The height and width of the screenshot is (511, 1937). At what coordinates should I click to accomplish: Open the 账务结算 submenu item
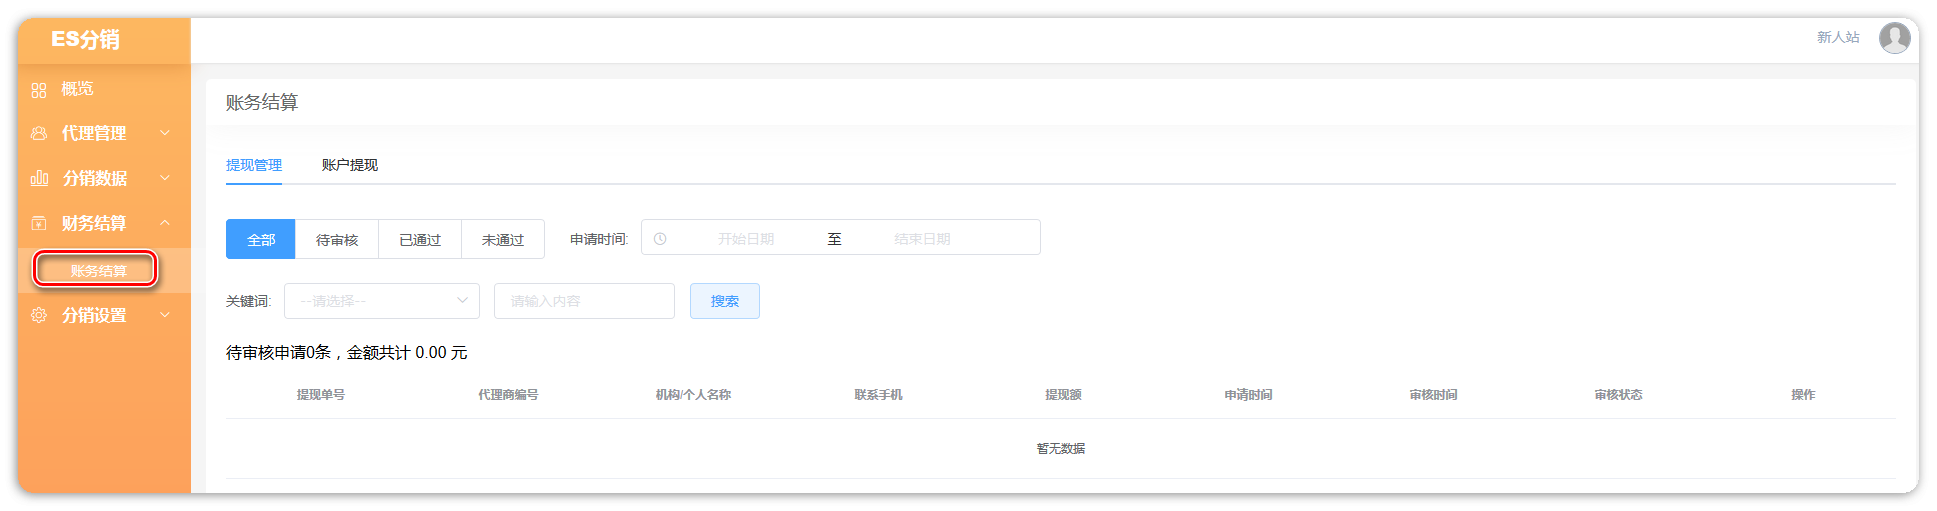pyautogui.click(x=98, y=271)
